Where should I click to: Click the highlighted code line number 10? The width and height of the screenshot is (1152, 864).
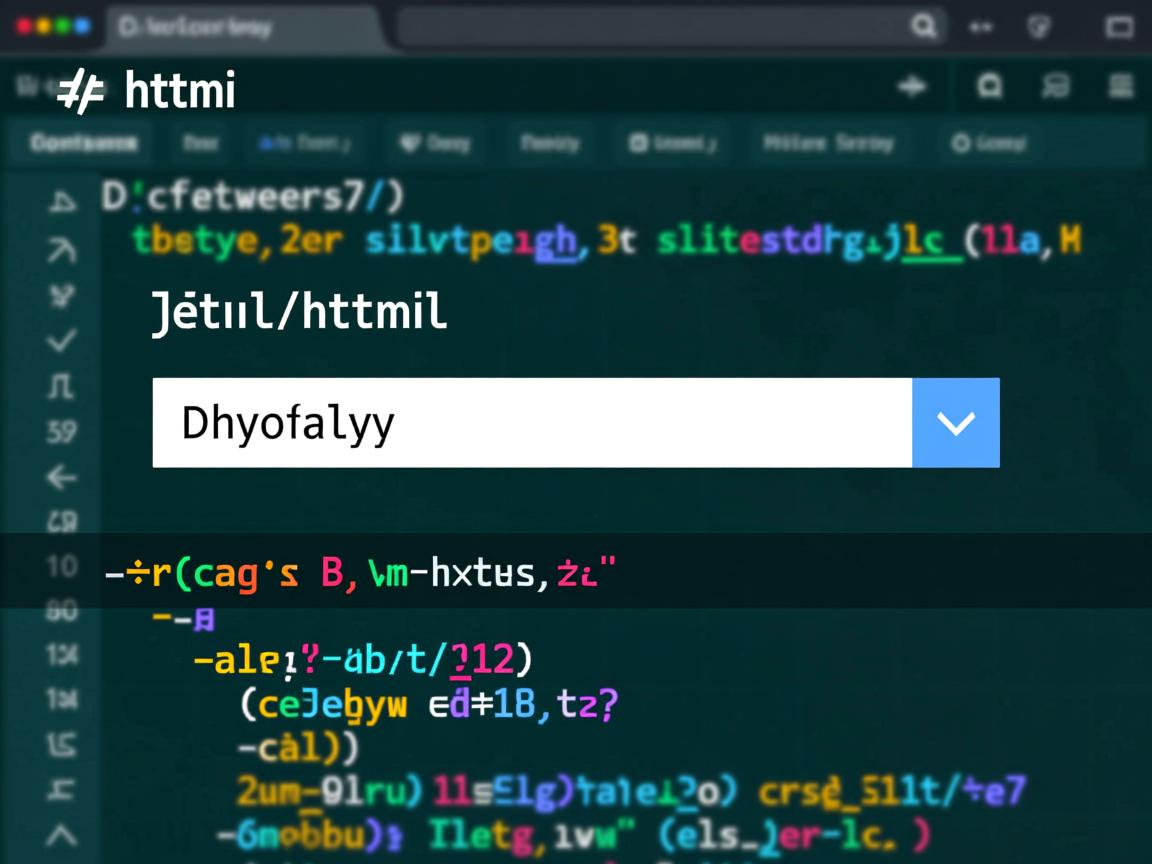[x=62, y=568]
